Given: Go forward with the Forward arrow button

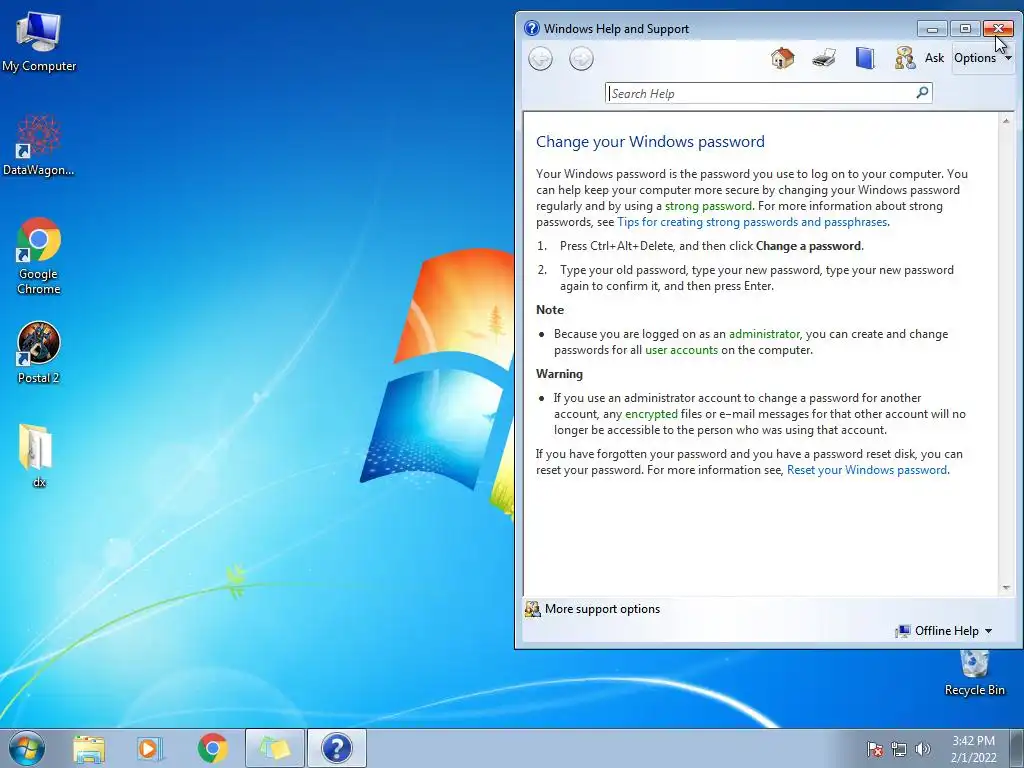Looking at the screenshot, I should (x=581, y=59).
